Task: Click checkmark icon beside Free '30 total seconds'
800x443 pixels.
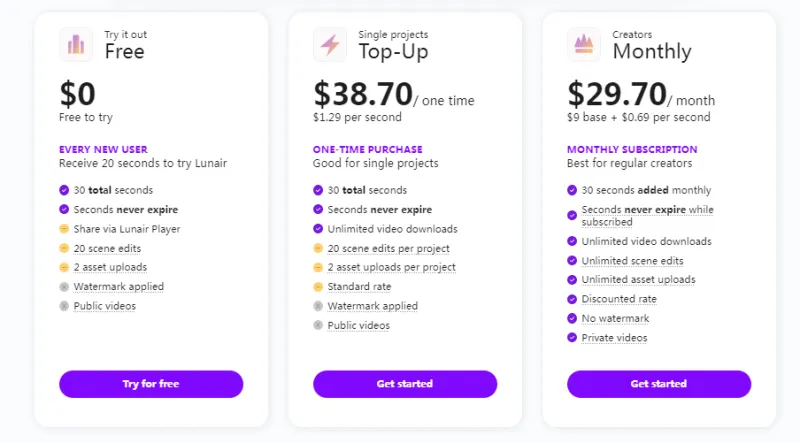Action: coord(64,190)
